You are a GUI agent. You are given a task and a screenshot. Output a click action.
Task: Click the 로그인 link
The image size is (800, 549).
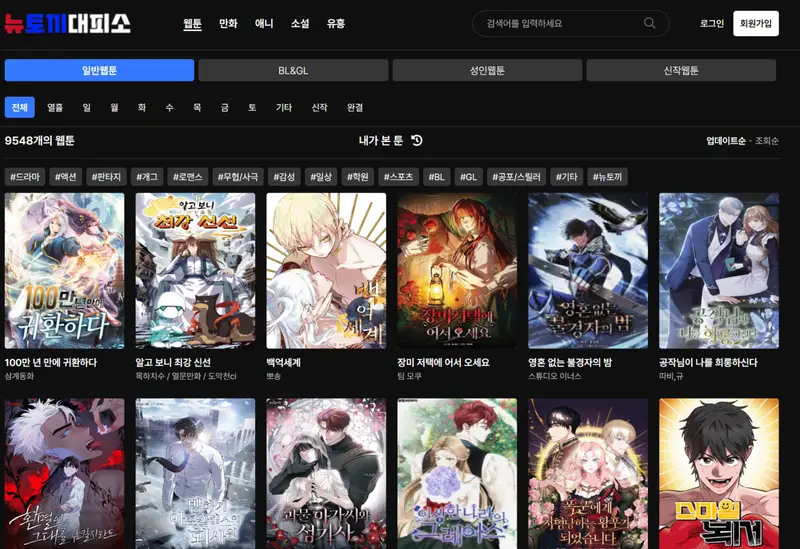[712, 23]
